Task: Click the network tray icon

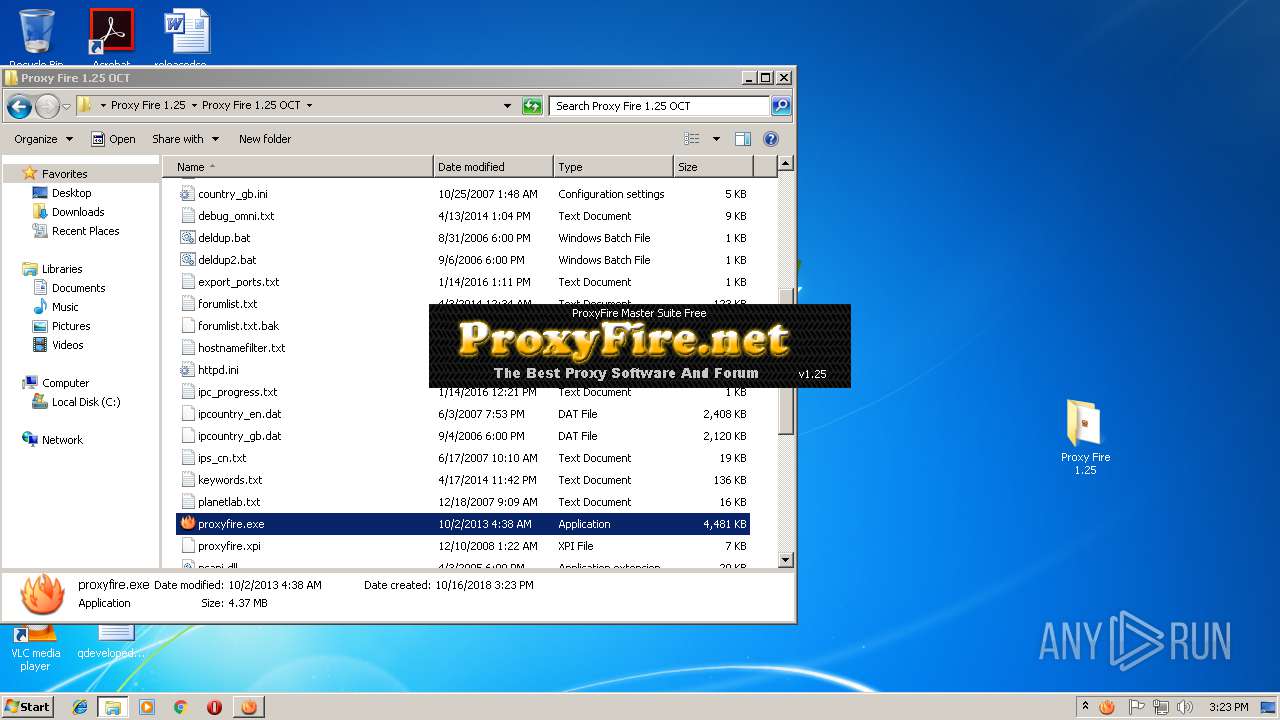Action: coord(1161,707)
